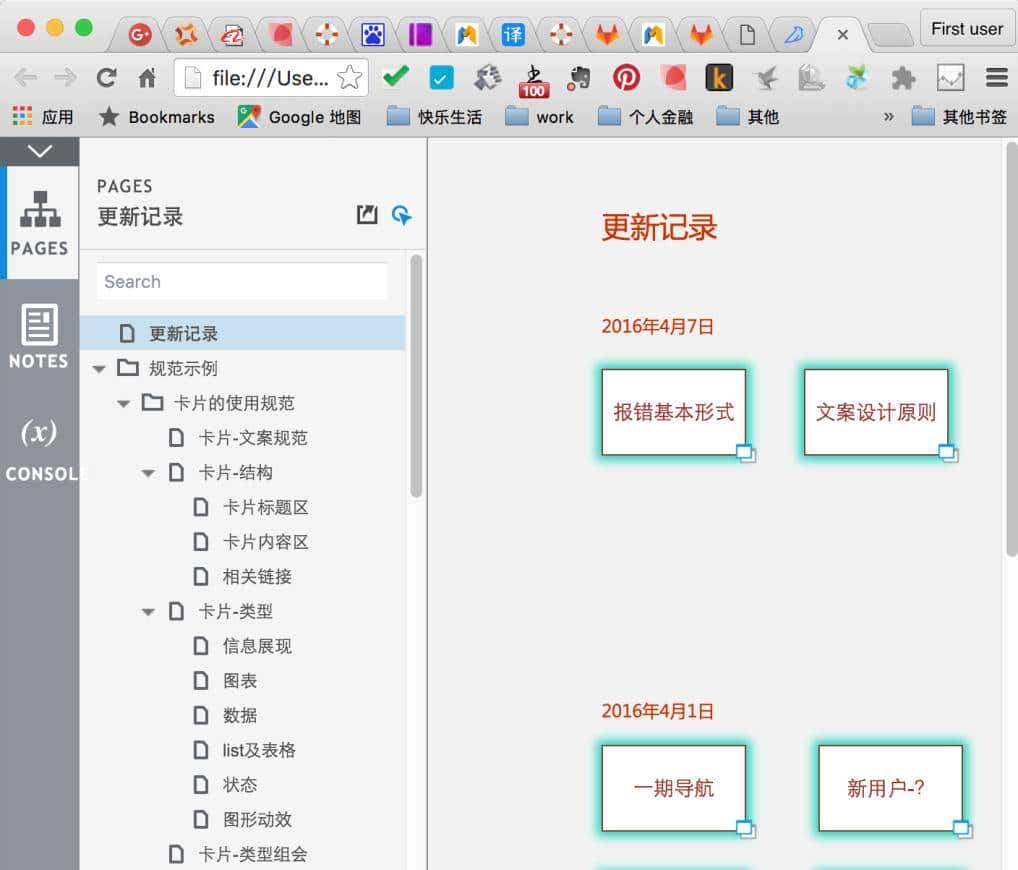Click the browser home icon
The image size is (1018, 870).
[147, 76]
